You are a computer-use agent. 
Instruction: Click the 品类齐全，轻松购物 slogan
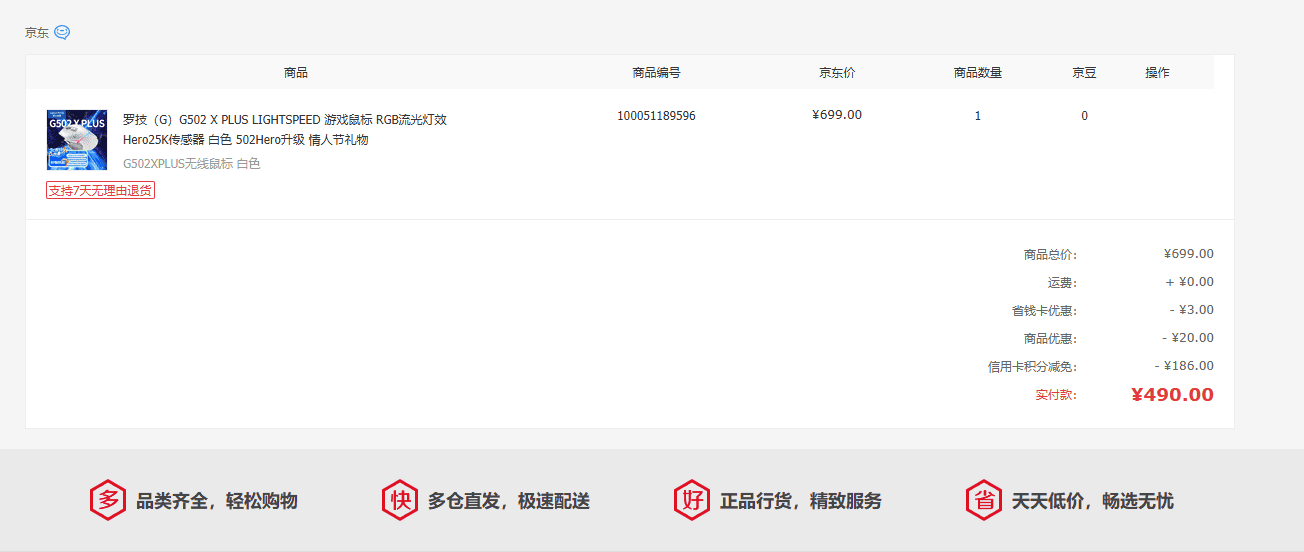[x=217, y=501]
